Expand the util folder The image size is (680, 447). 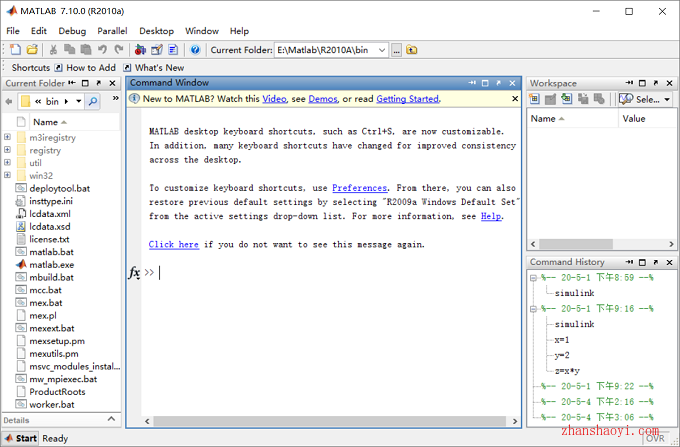point(7,162)
